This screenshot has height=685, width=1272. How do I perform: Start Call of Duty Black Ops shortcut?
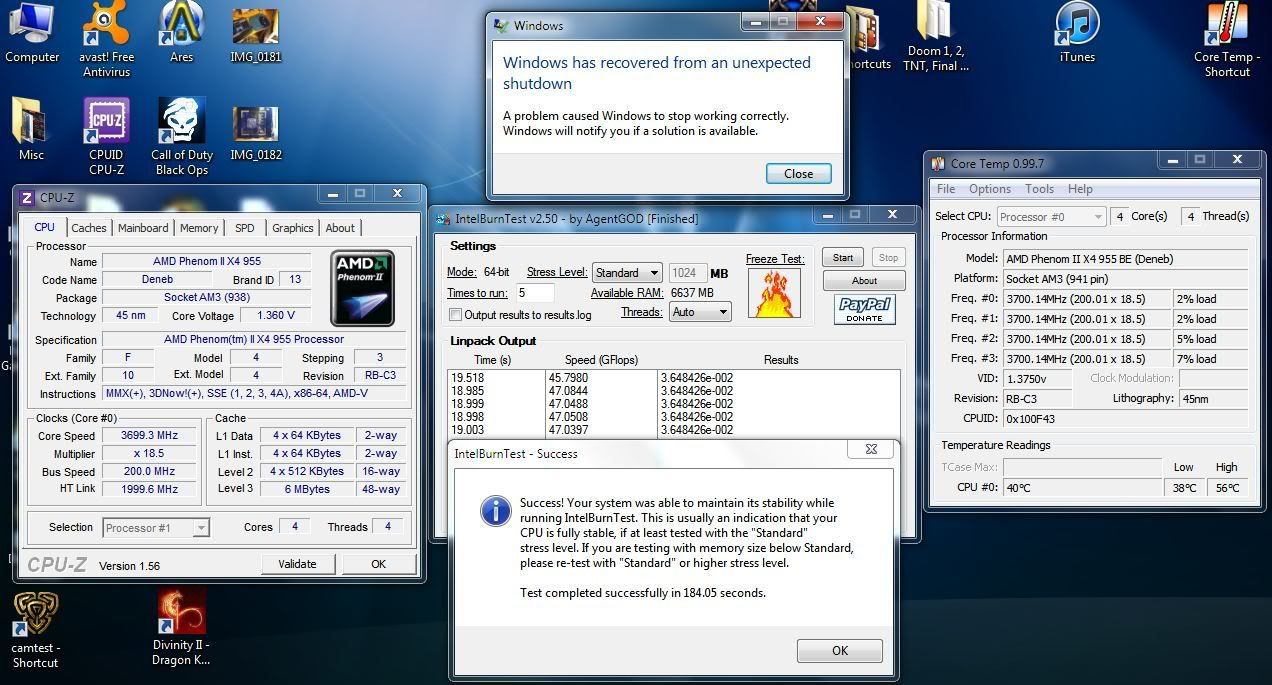click(x=182, y=137)
